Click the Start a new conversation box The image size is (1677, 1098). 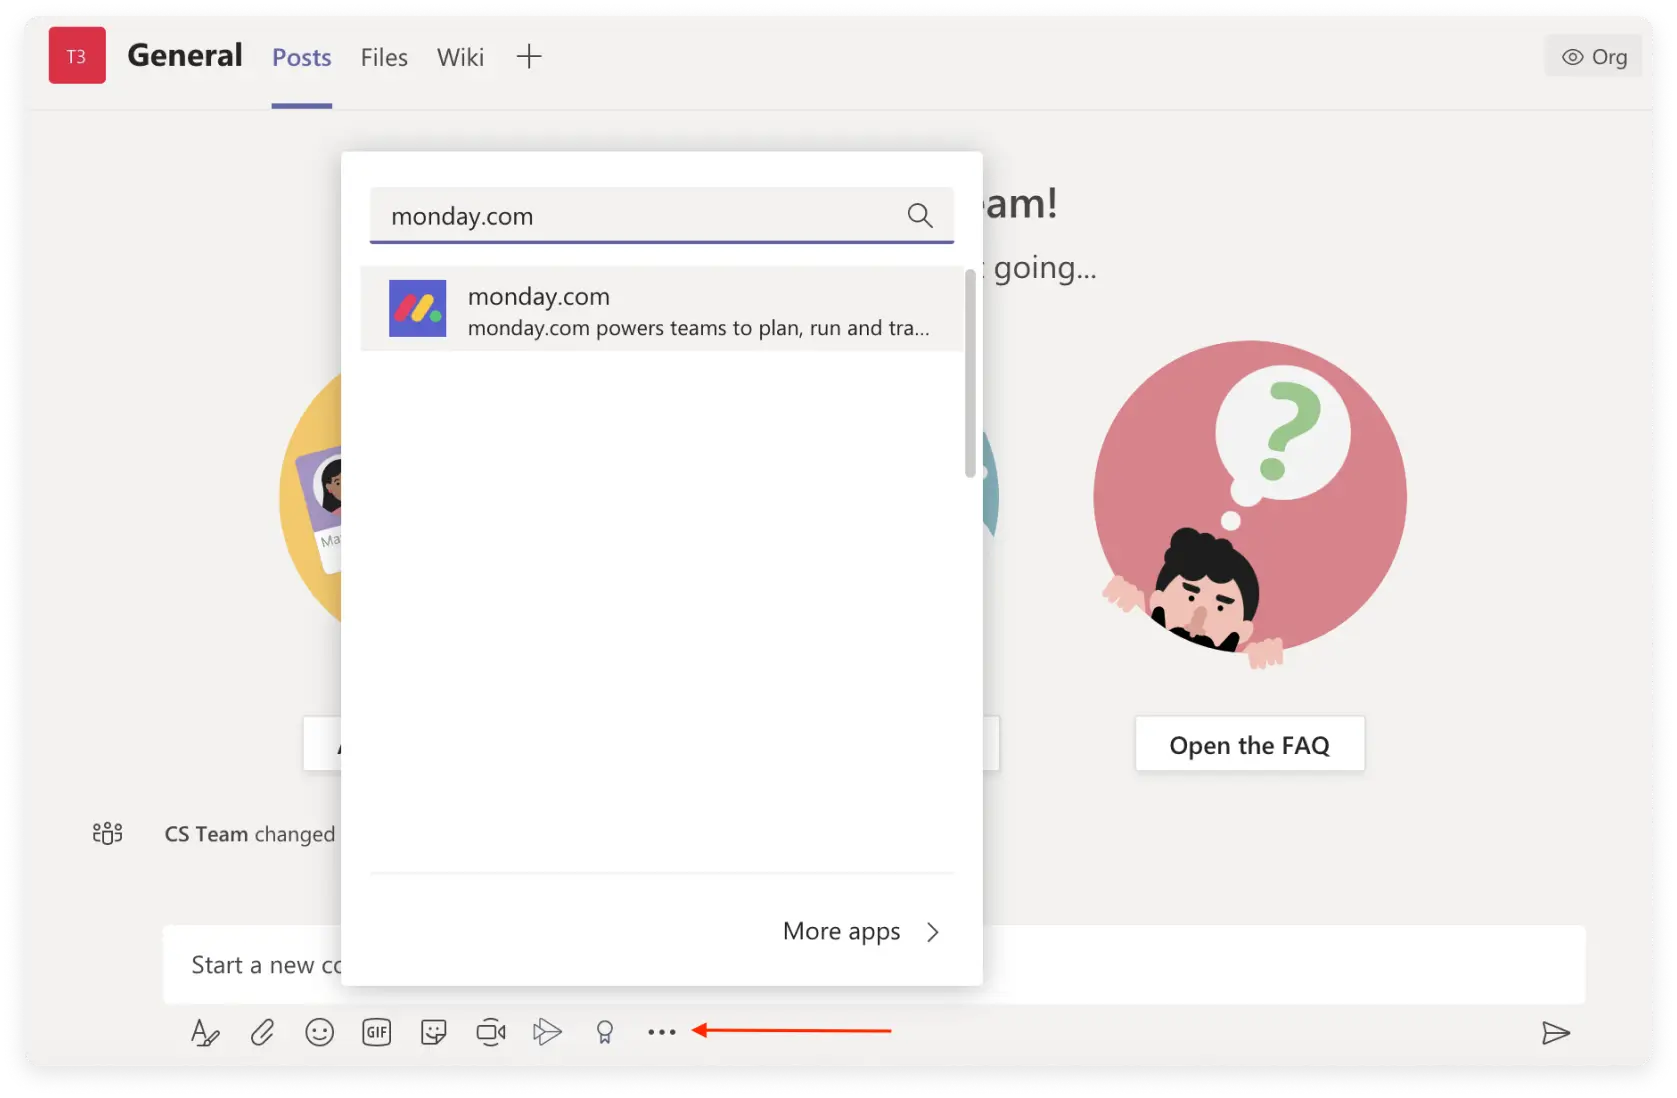pos(873,965)
